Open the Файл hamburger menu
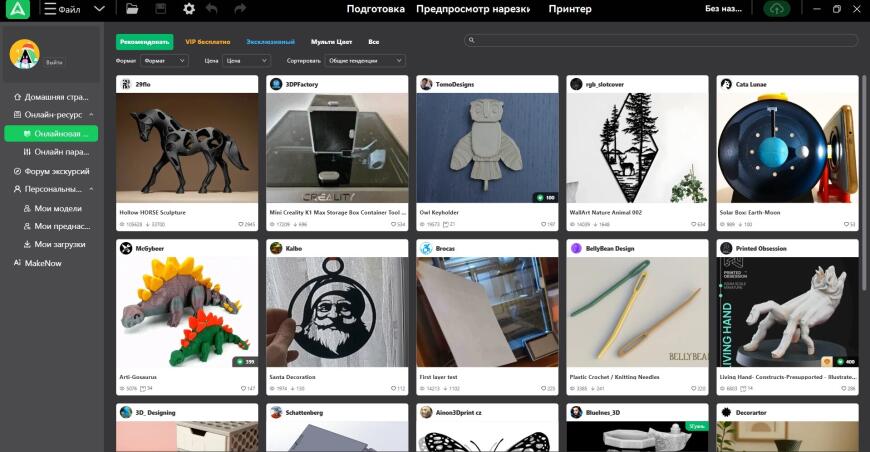The height and width of the screenshot is (452, 870). click(x=62, y=9)
